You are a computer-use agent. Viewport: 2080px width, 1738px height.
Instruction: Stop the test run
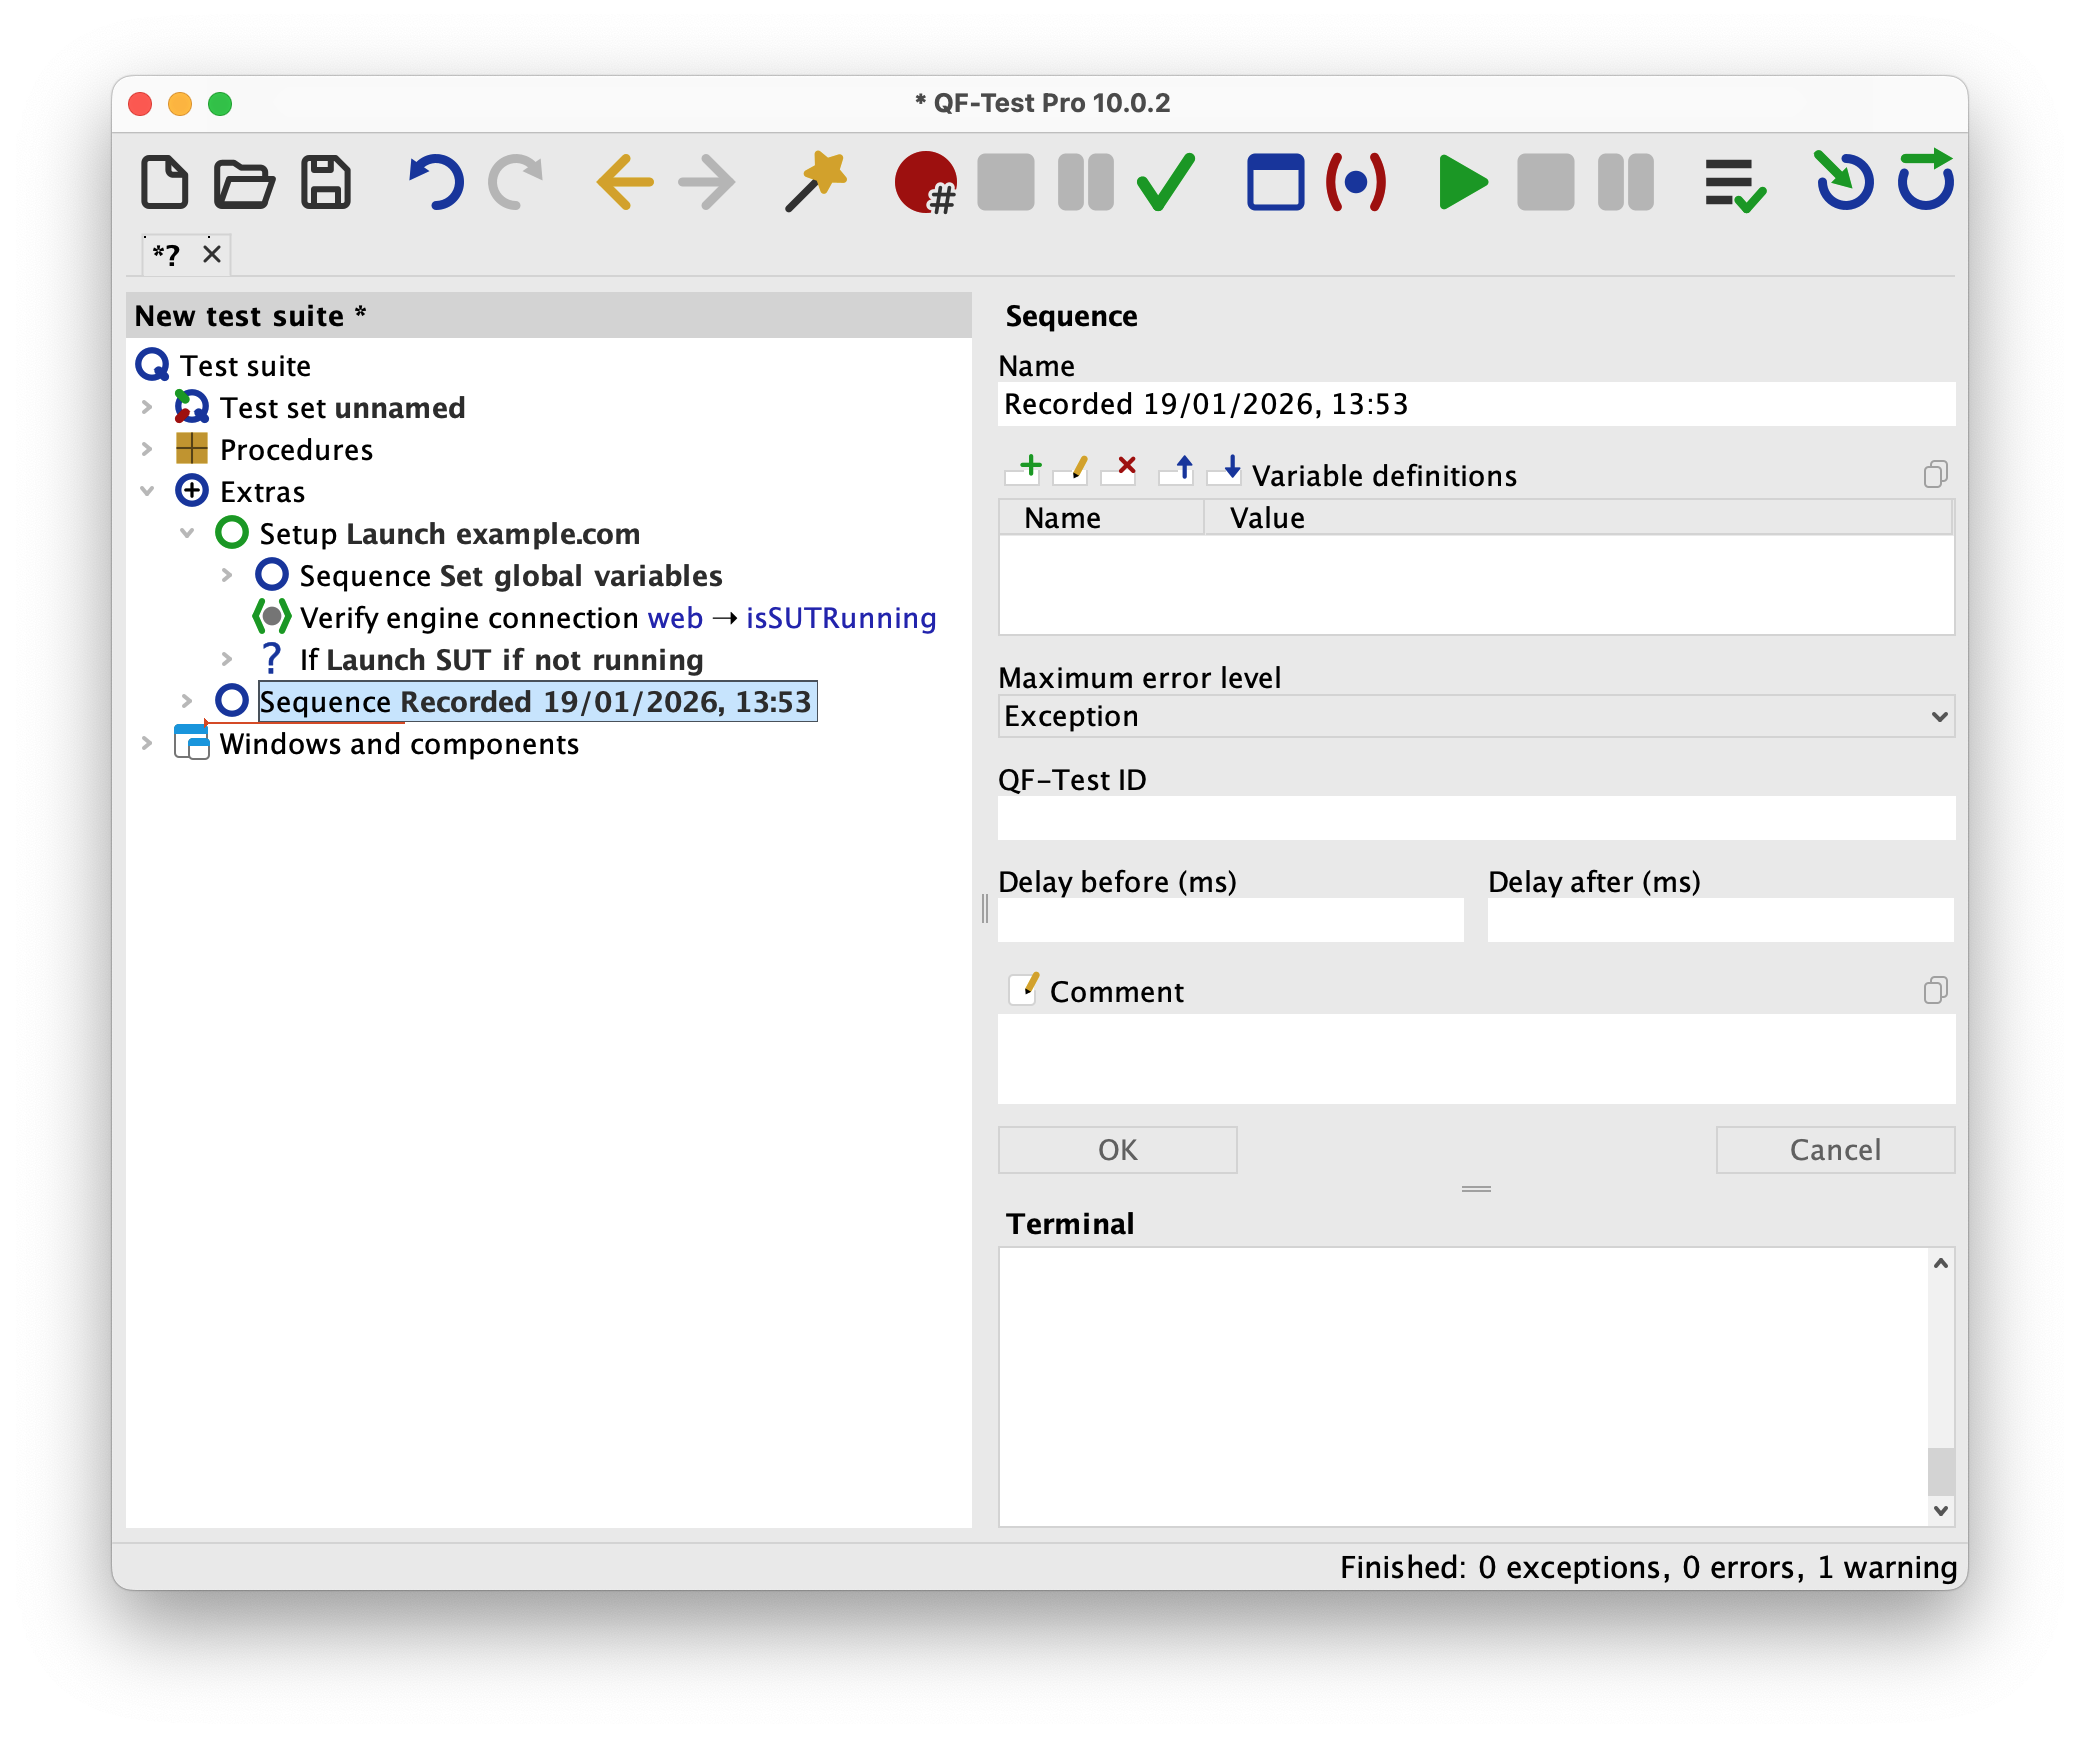(1545, 183)
